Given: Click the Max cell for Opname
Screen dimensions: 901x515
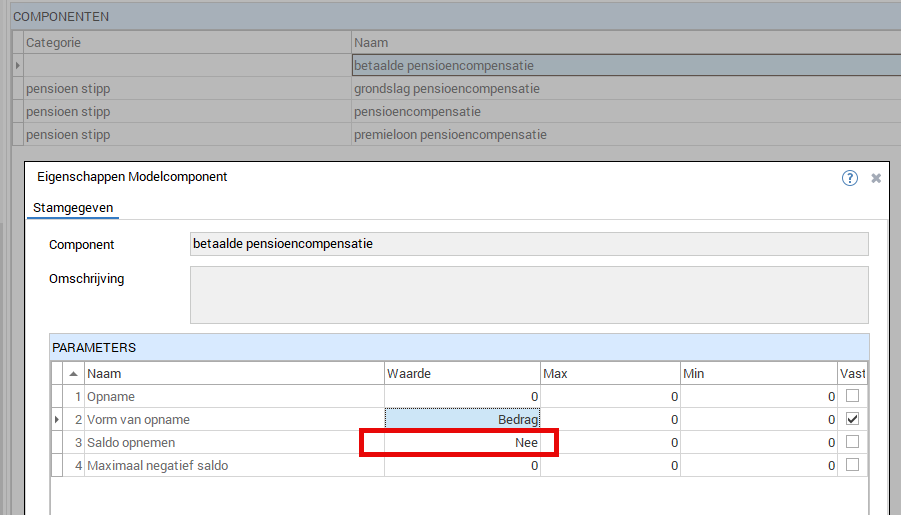Looking at the screenshot, I should (x=610, y=396).
